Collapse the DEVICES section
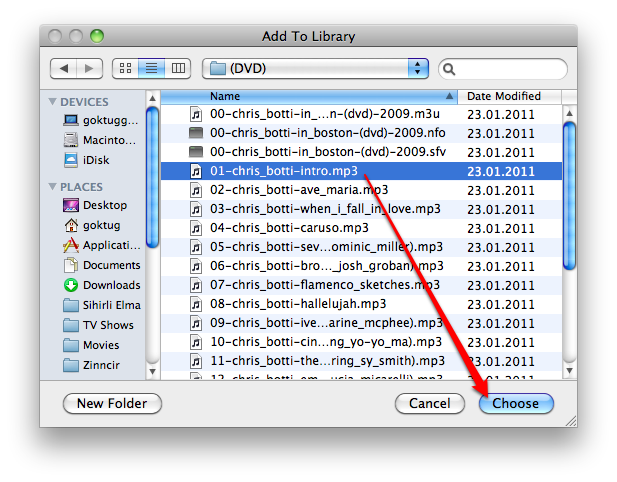 click(53, 102)
